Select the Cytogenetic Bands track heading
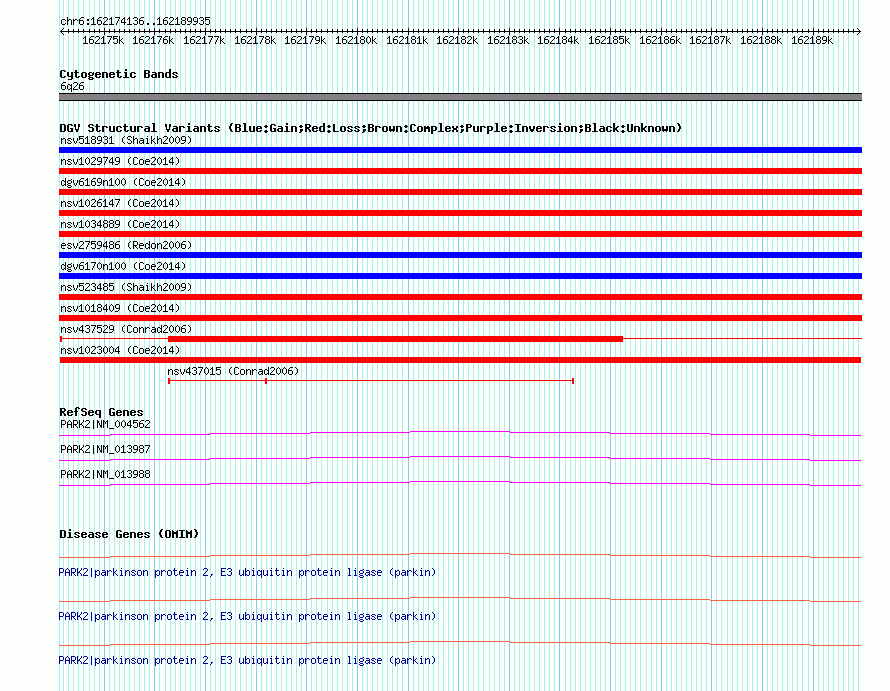Viewport: 890px width, 691px height. [x=119, y=74]
